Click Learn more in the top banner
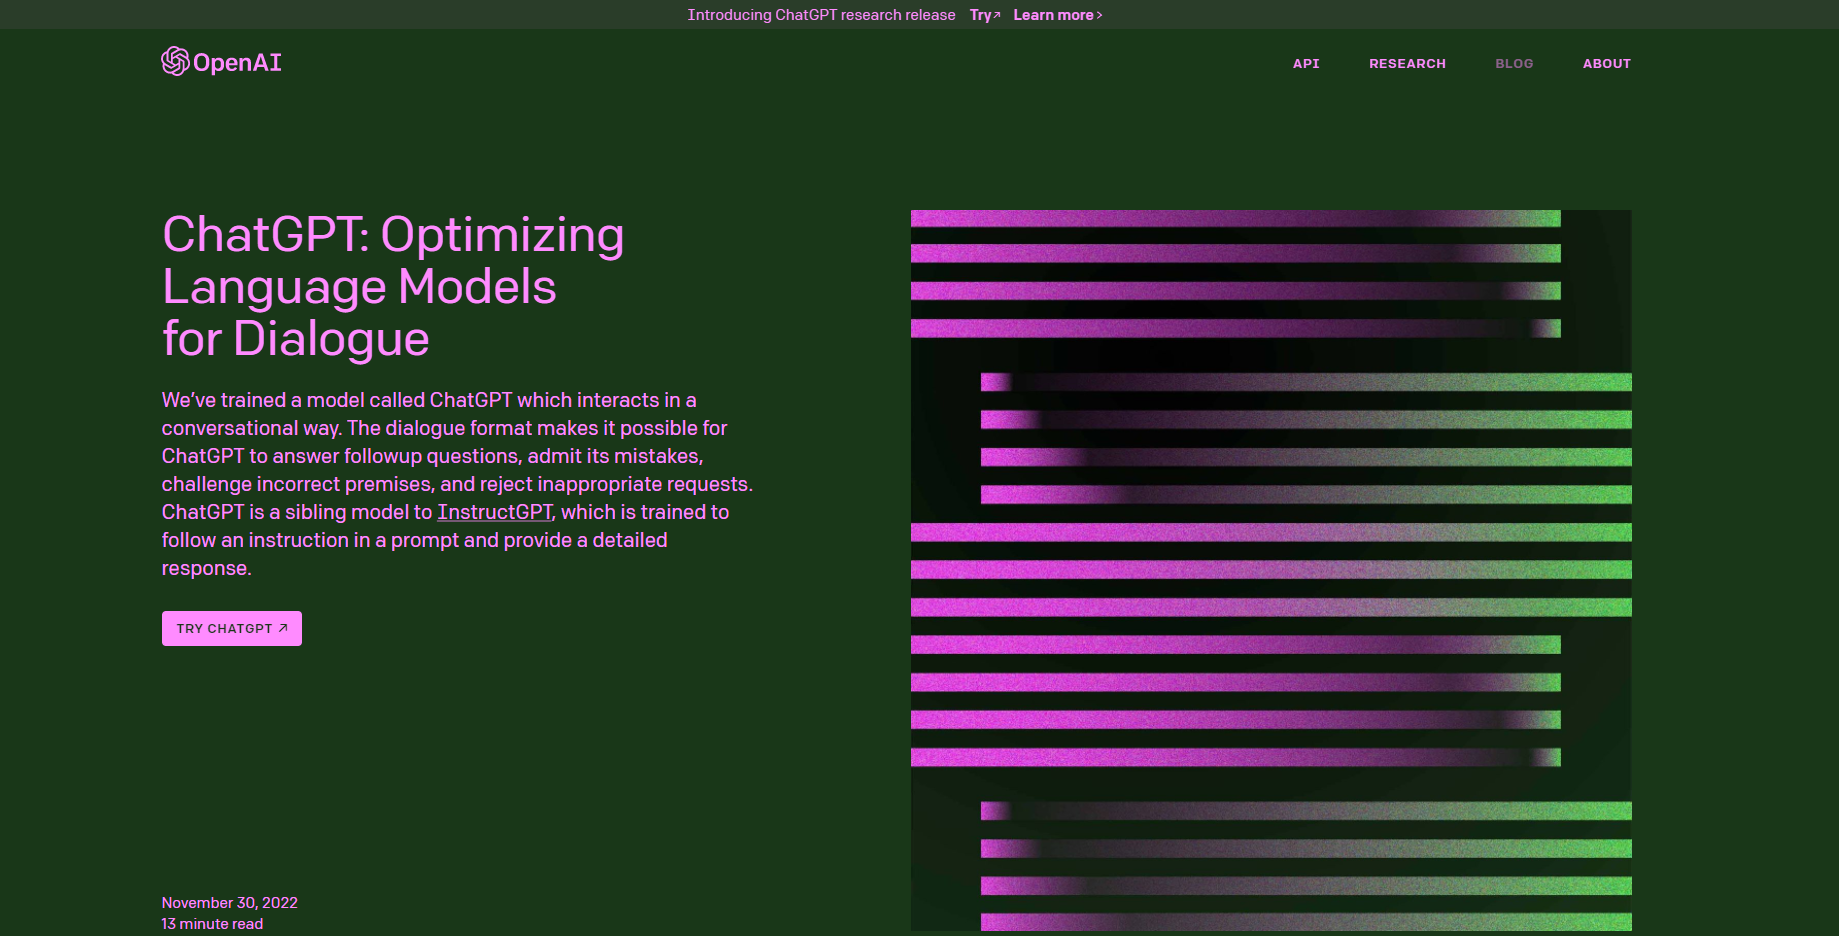 tap(1058, 15)
